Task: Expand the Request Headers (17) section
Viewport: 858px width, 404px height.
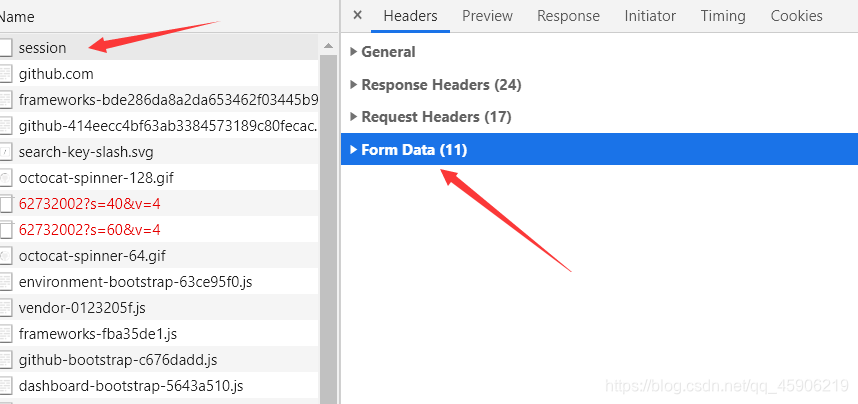Action: [431, 117]
